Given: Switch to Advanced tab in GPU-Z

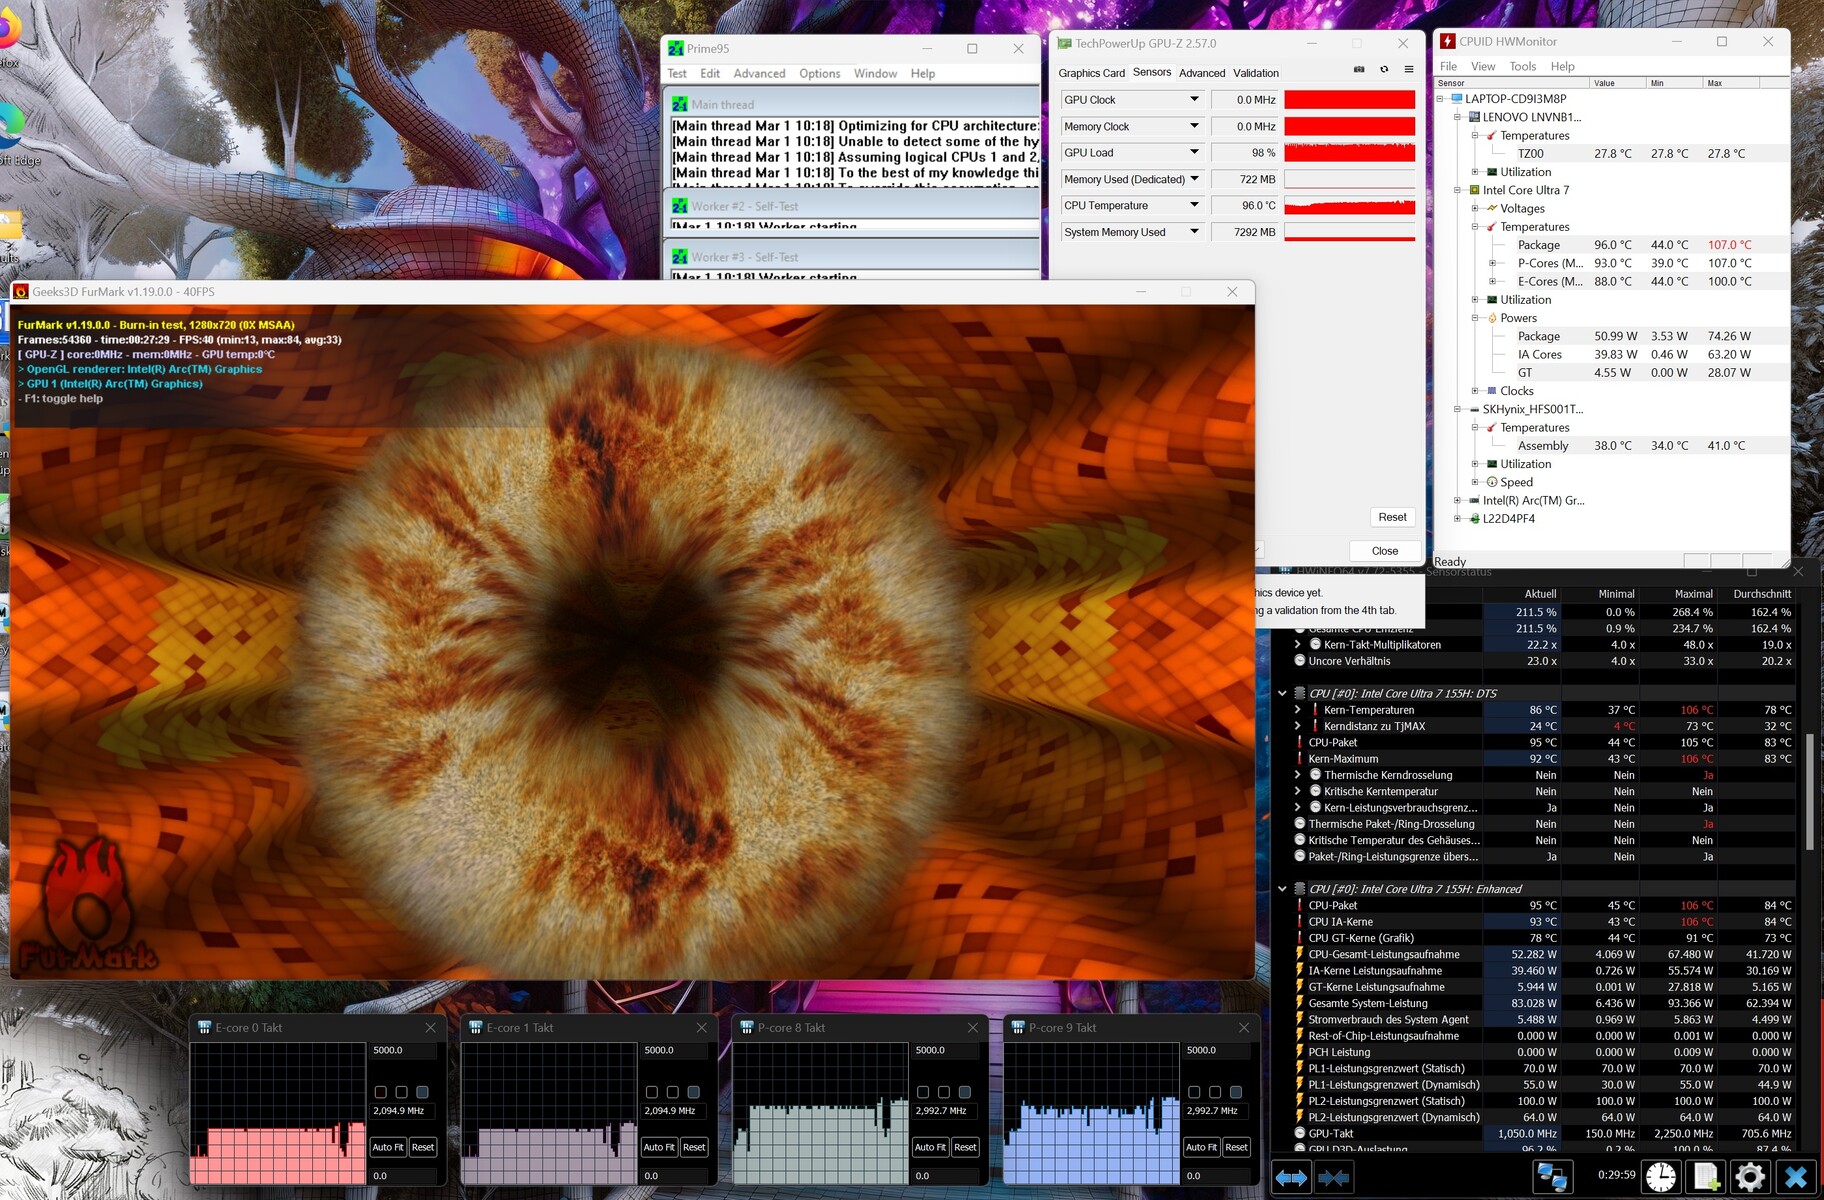Looking at the screenshot, I should (1202, 73).
